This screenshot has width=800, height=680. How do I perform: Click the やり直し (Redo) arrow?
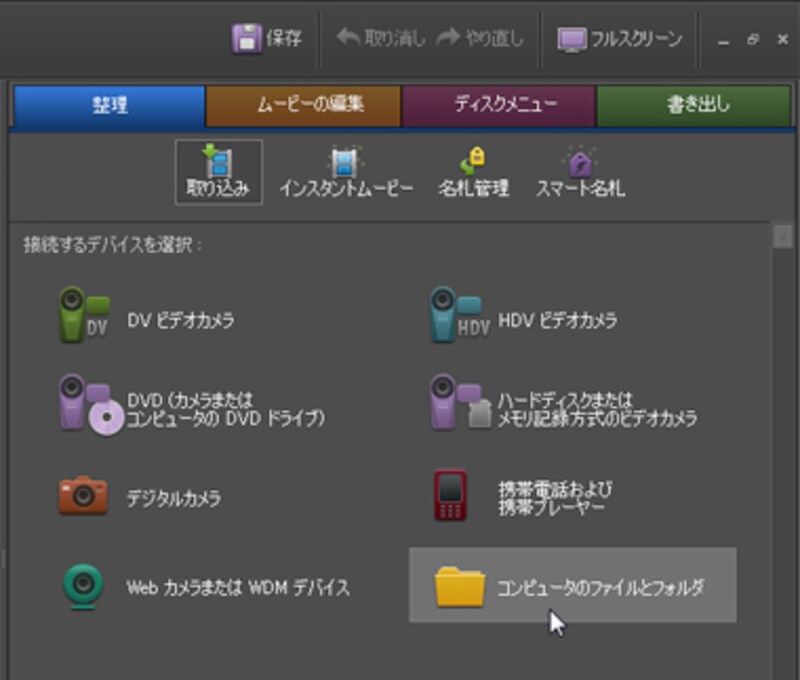coord(449,39)
